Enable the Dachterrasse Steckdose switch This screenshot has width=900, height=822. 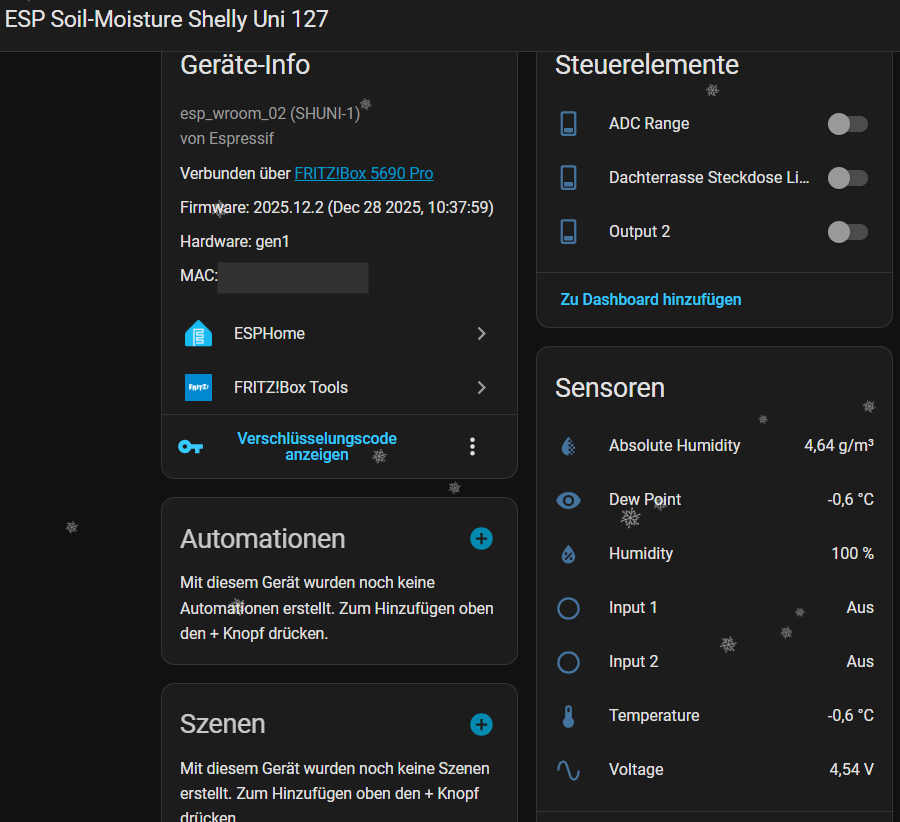pyautogui.click(x=847, y=178)
